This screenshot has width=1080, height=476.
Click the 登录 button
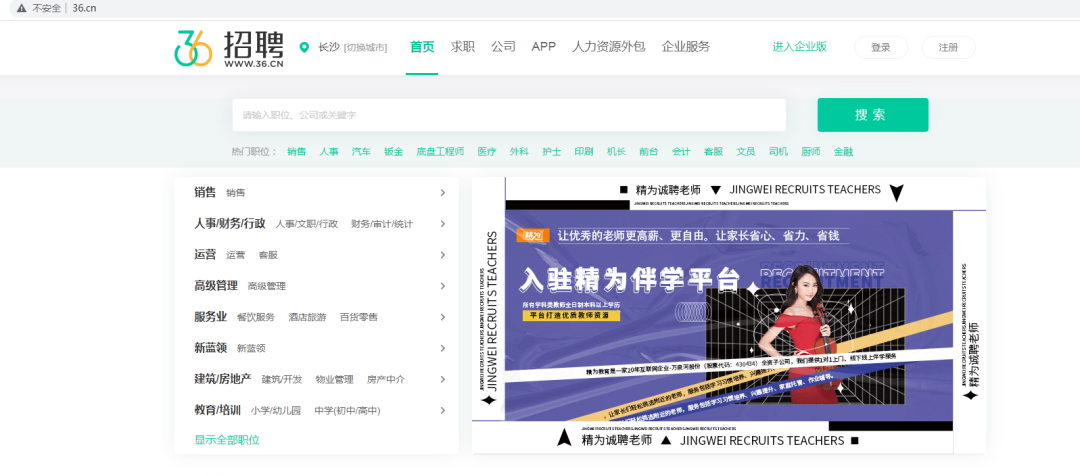(x=881, y=48)
